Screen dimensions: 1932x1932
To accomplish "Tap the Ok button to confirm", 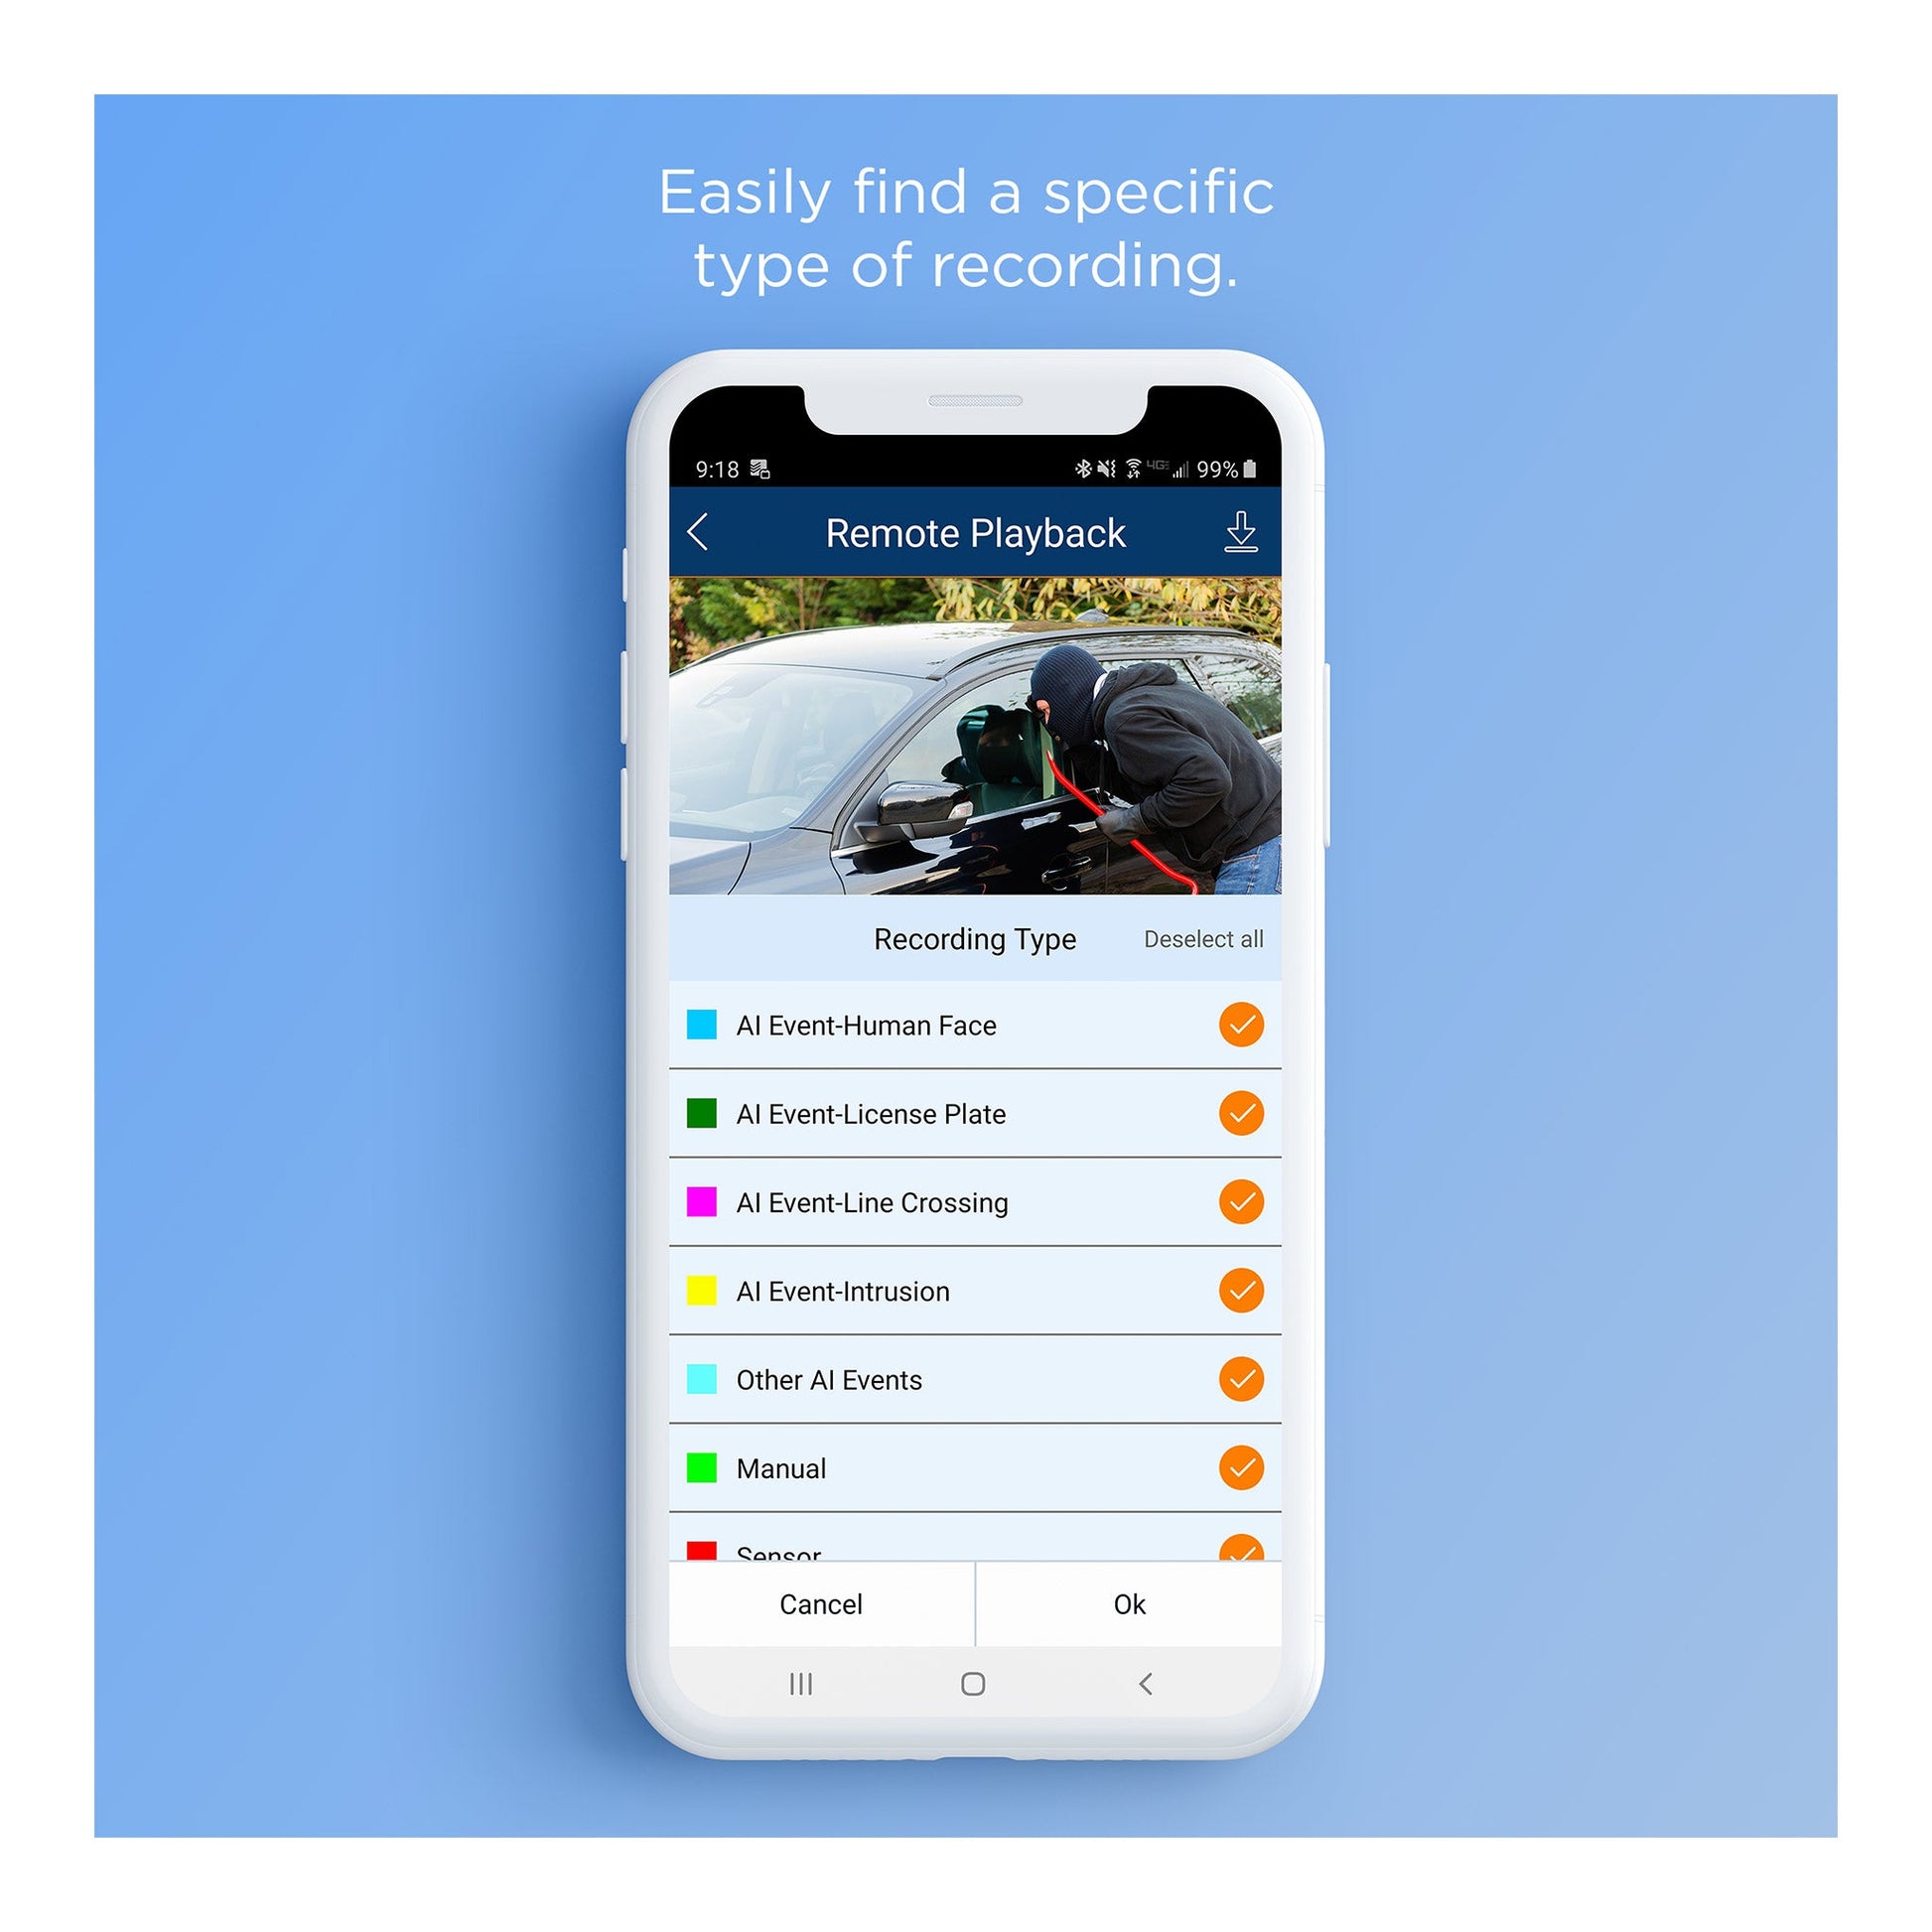I will tap(1134, 1604).
